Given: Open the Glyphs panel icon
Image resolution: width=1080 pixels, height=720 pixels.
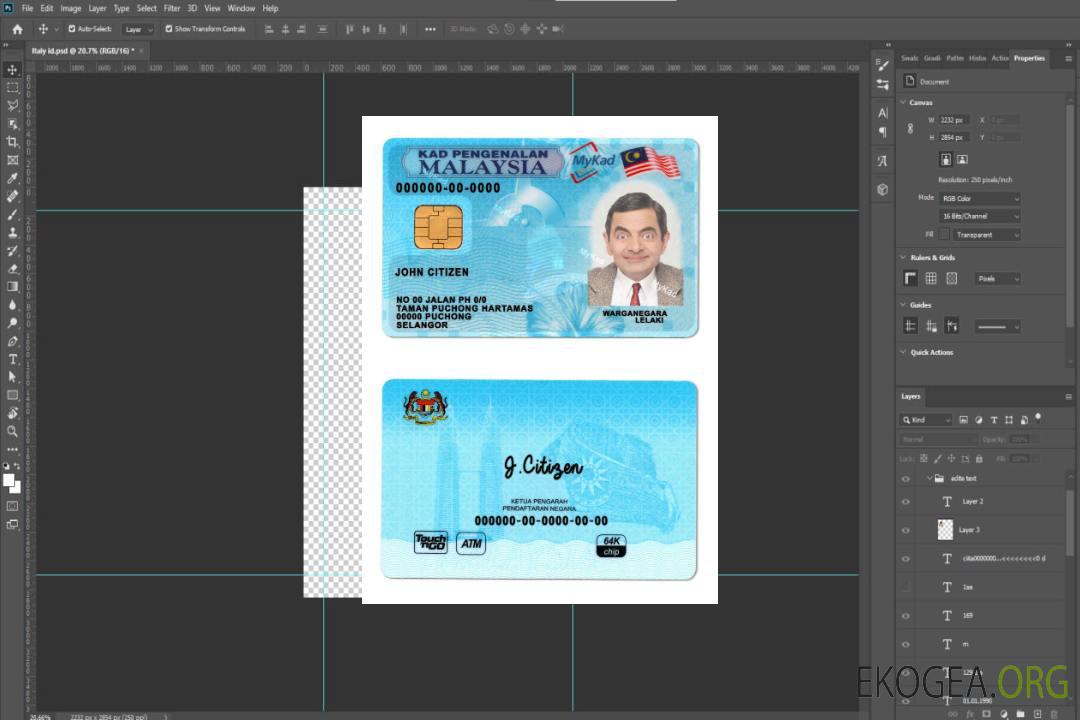Looking at the screenshot, I should tap(883, 161).
